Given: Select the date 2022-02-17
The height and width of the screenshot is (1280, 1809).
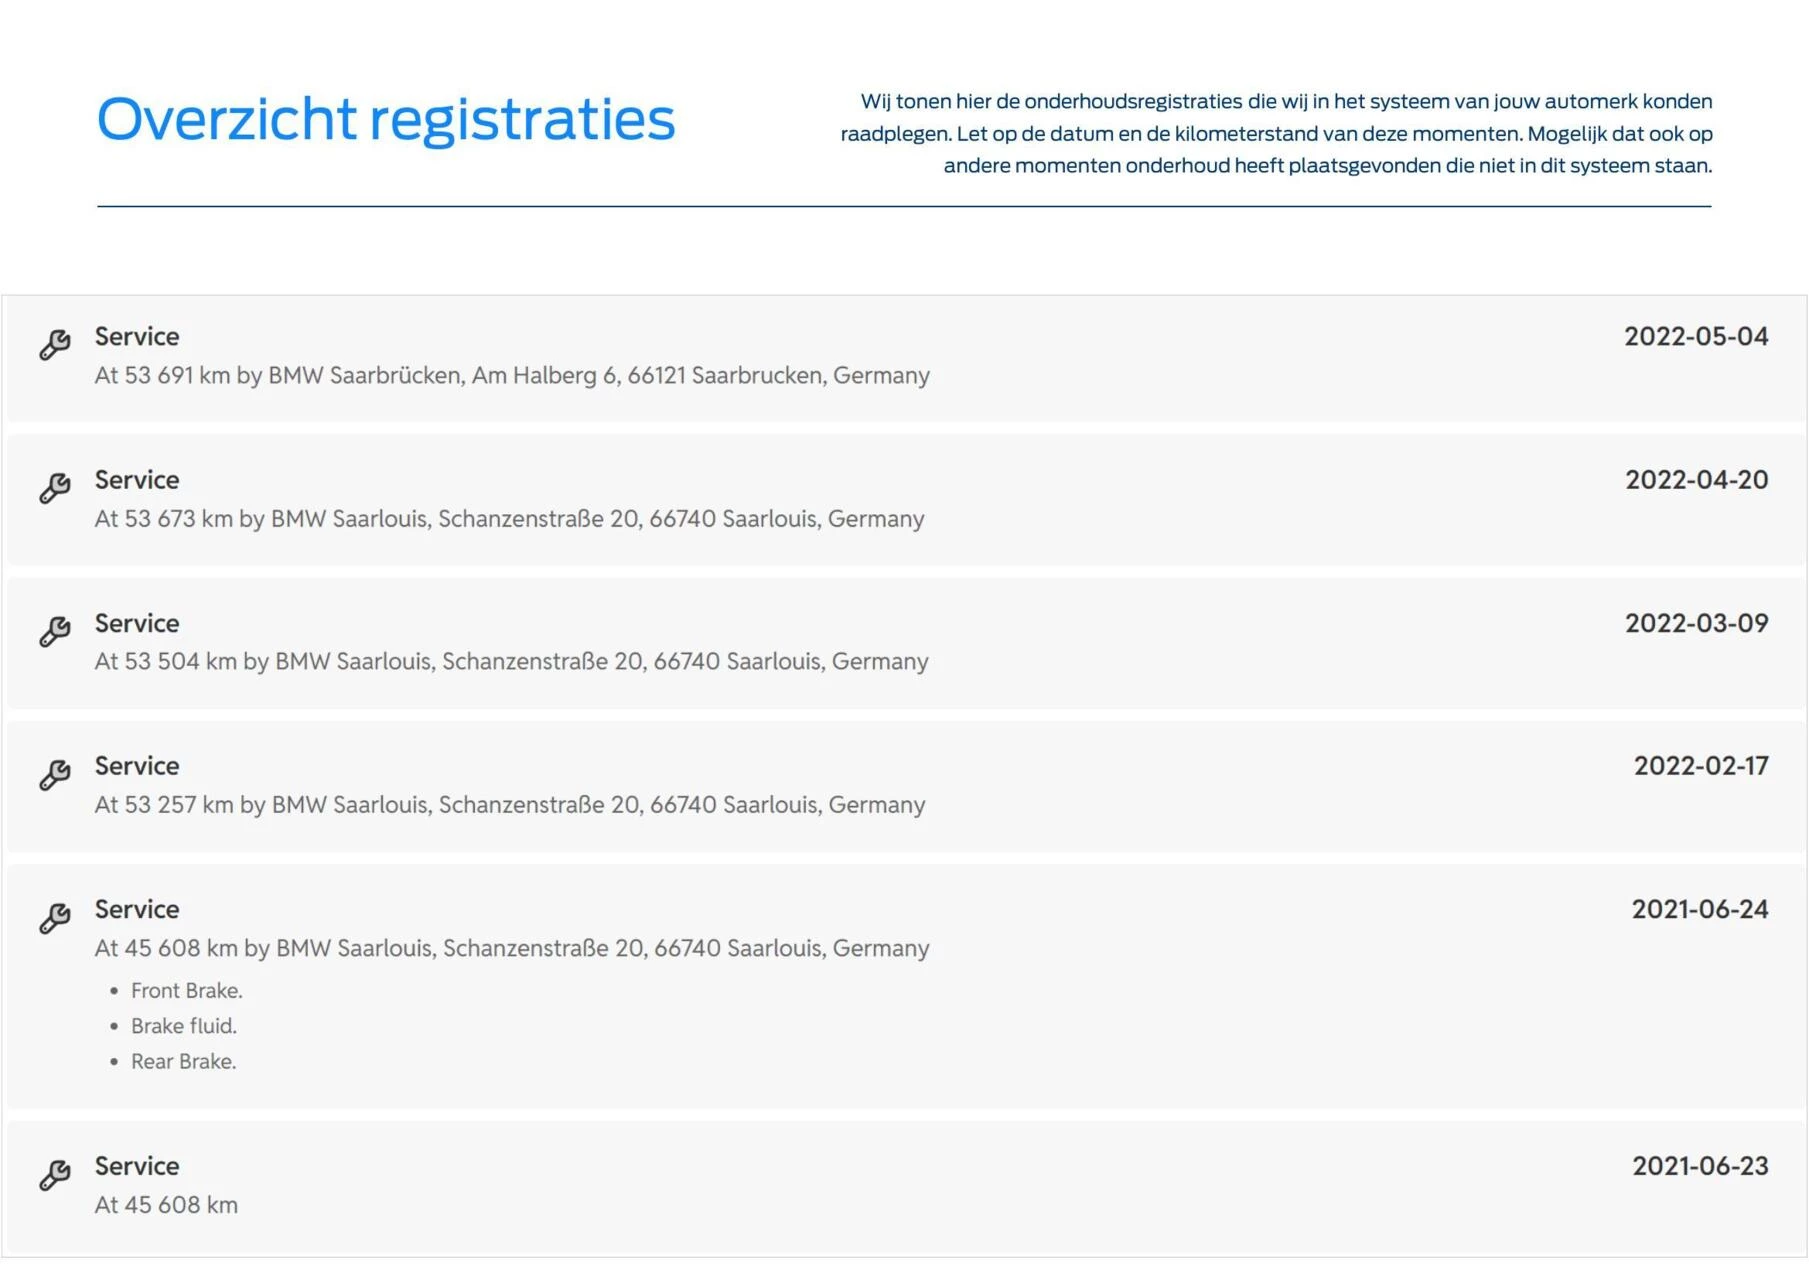Looking at the screenshot, I should point(1701,766).
